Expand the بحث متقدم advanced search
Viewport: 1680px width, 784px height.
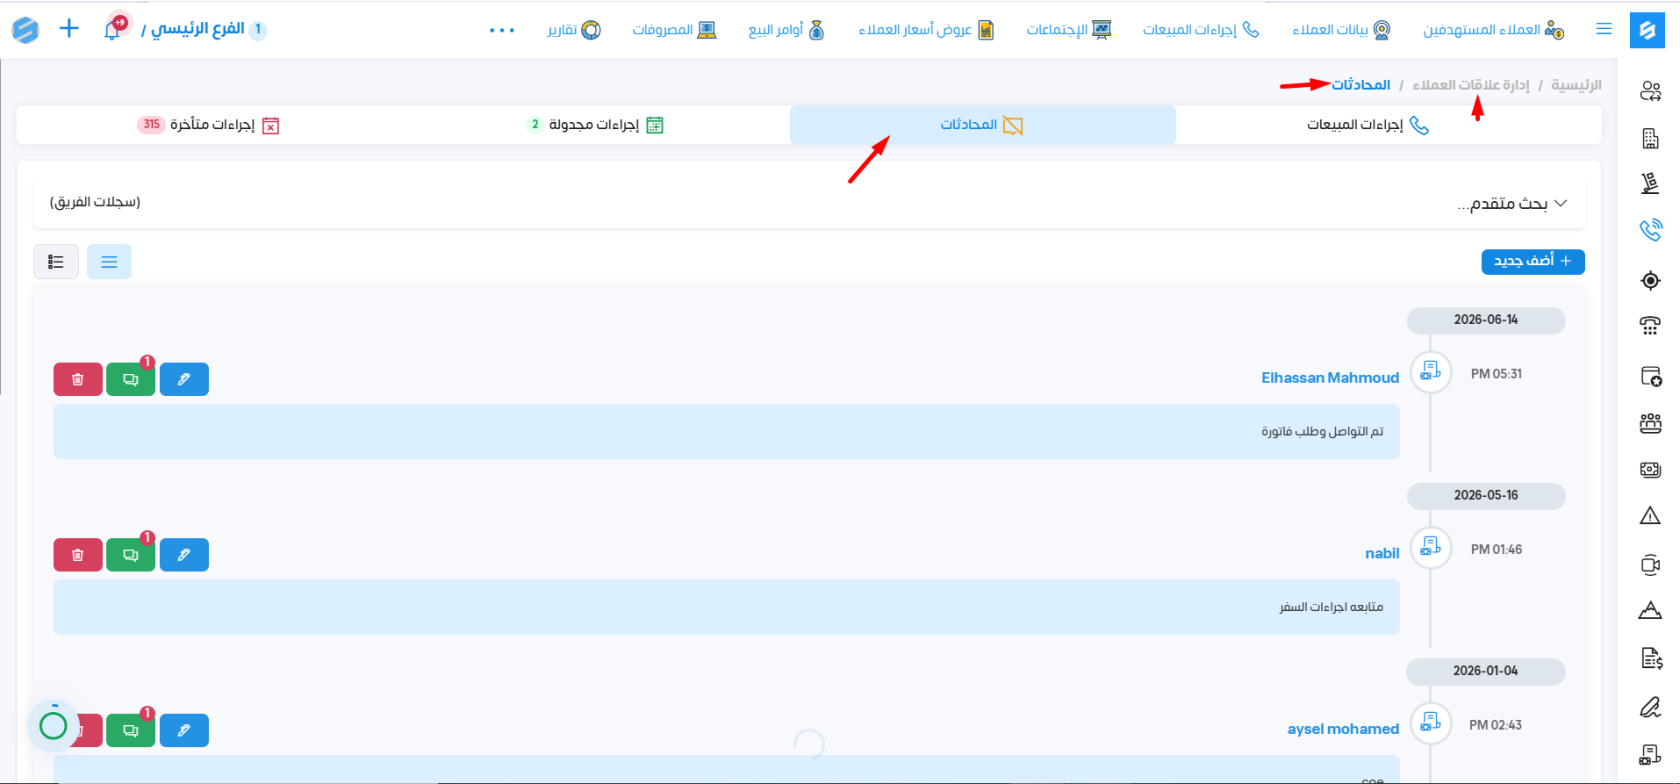[1512, 204]
